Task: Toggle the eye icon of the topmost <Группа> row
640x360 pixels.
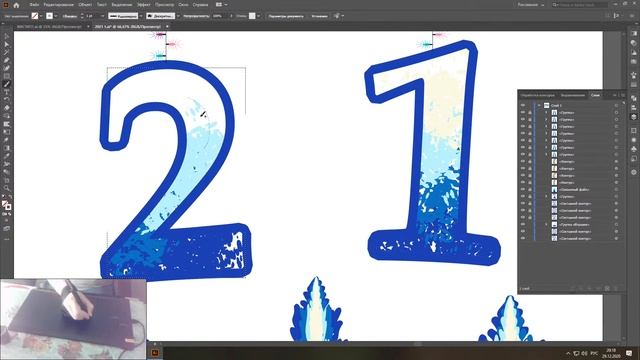Action: (523, 112)
